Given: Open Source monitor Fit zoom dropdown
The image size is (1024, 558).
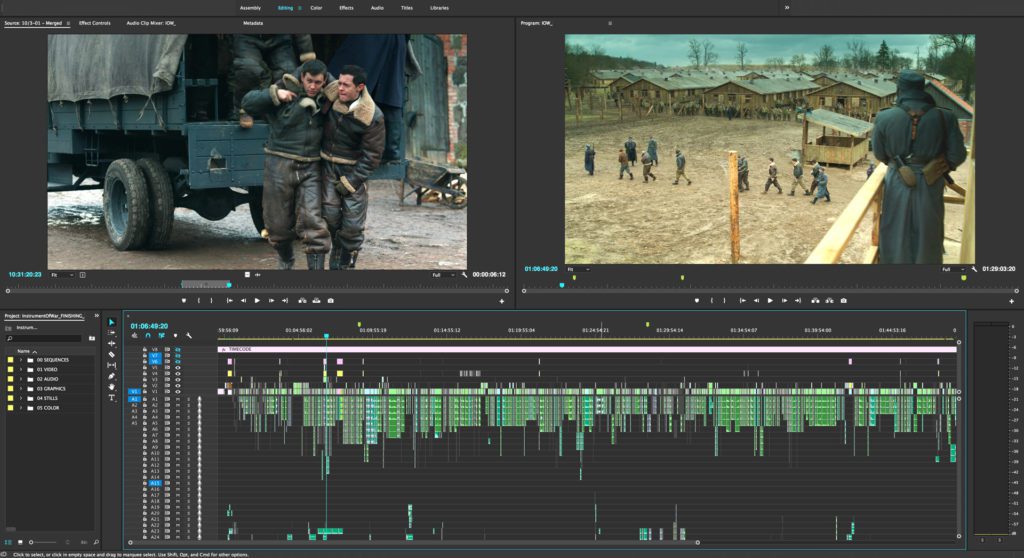Looking at the screenshot, I should pyautogui.click(x=62, y=275).
